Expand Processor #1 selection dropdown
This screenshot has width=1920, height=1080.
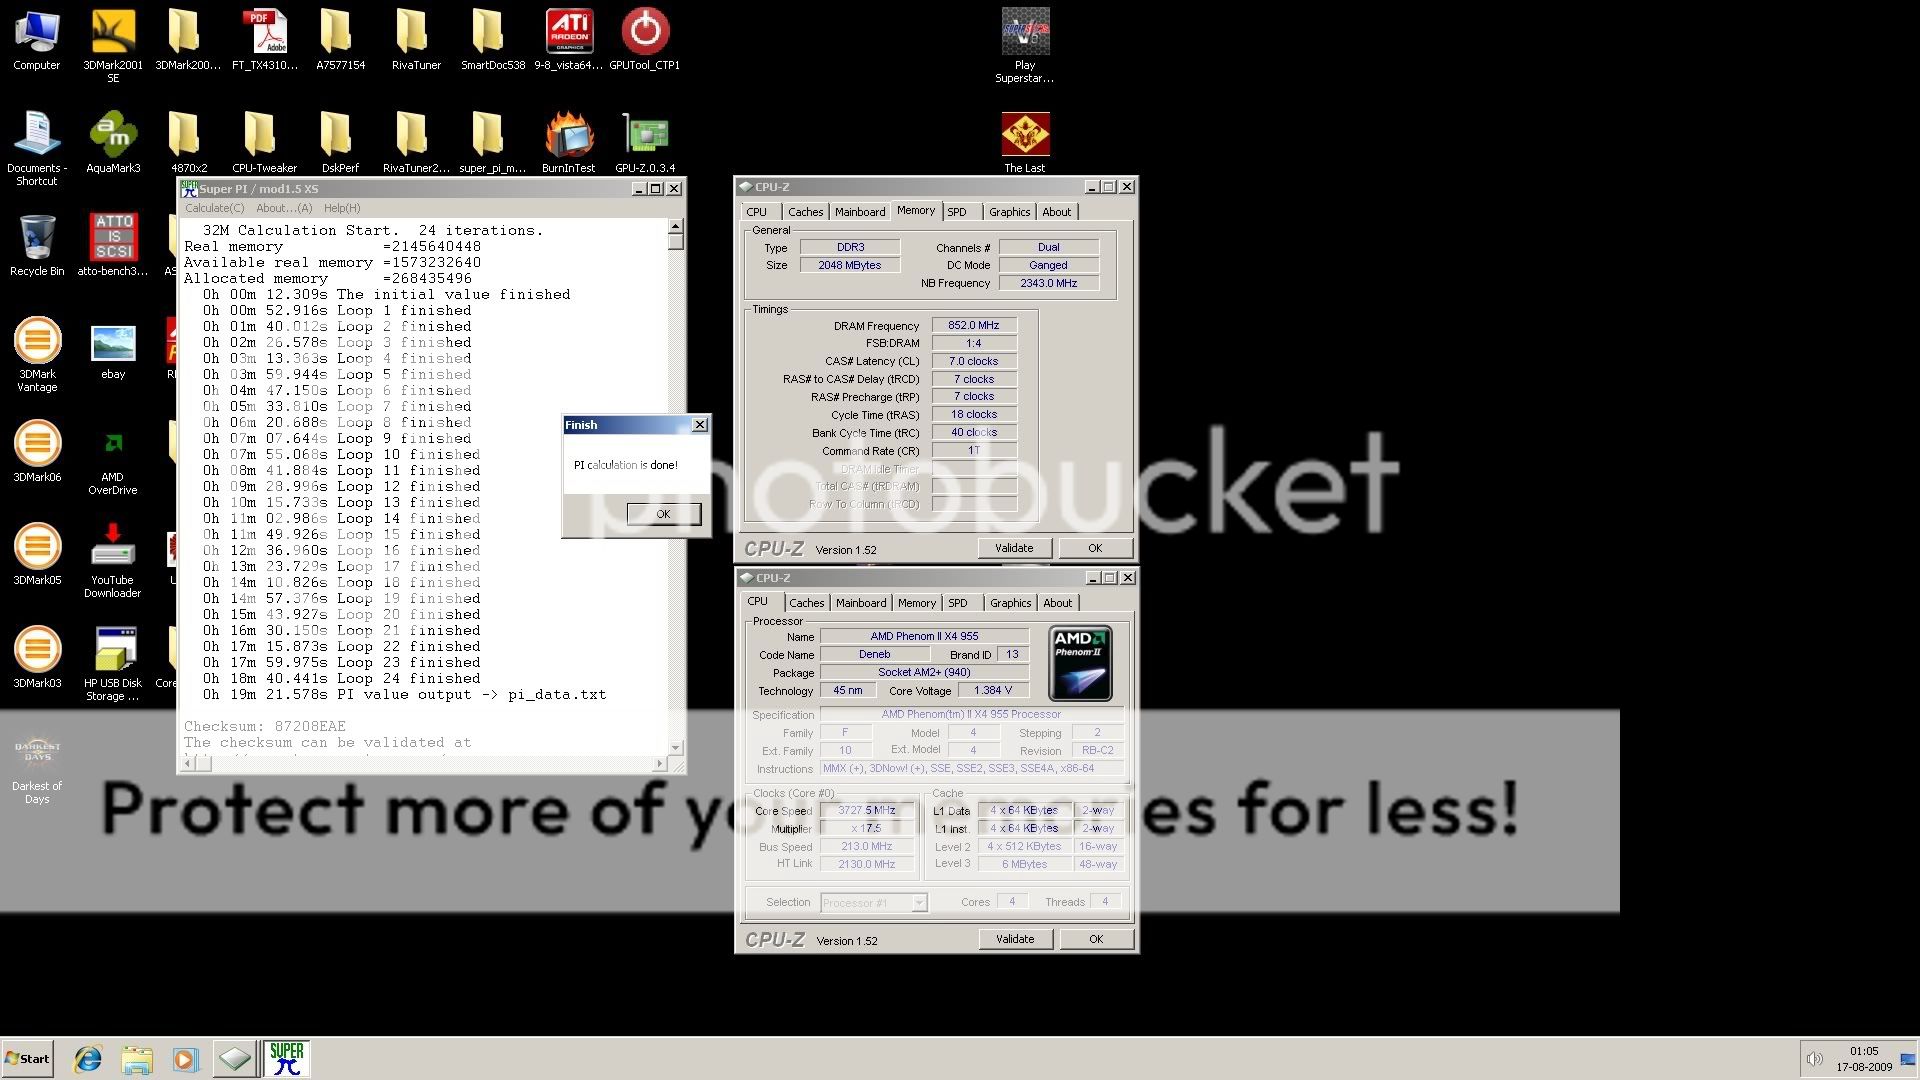click(x=919, y=903)
